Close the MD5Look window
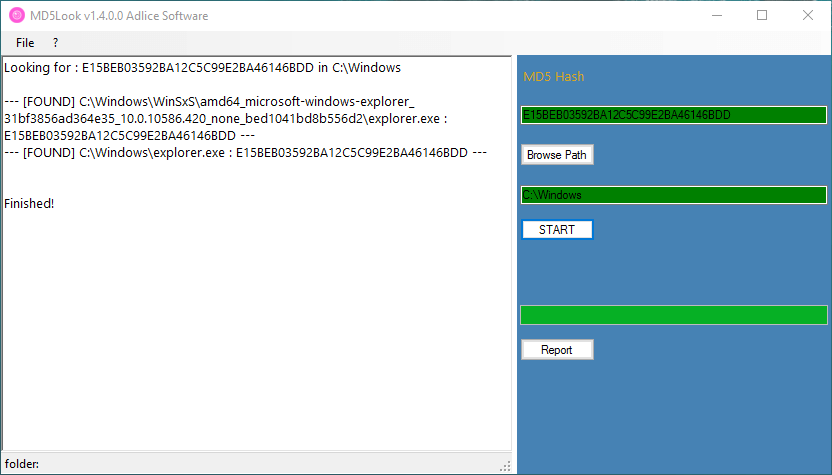Screen dimensions: 832x475 click(x=808, y=16)
